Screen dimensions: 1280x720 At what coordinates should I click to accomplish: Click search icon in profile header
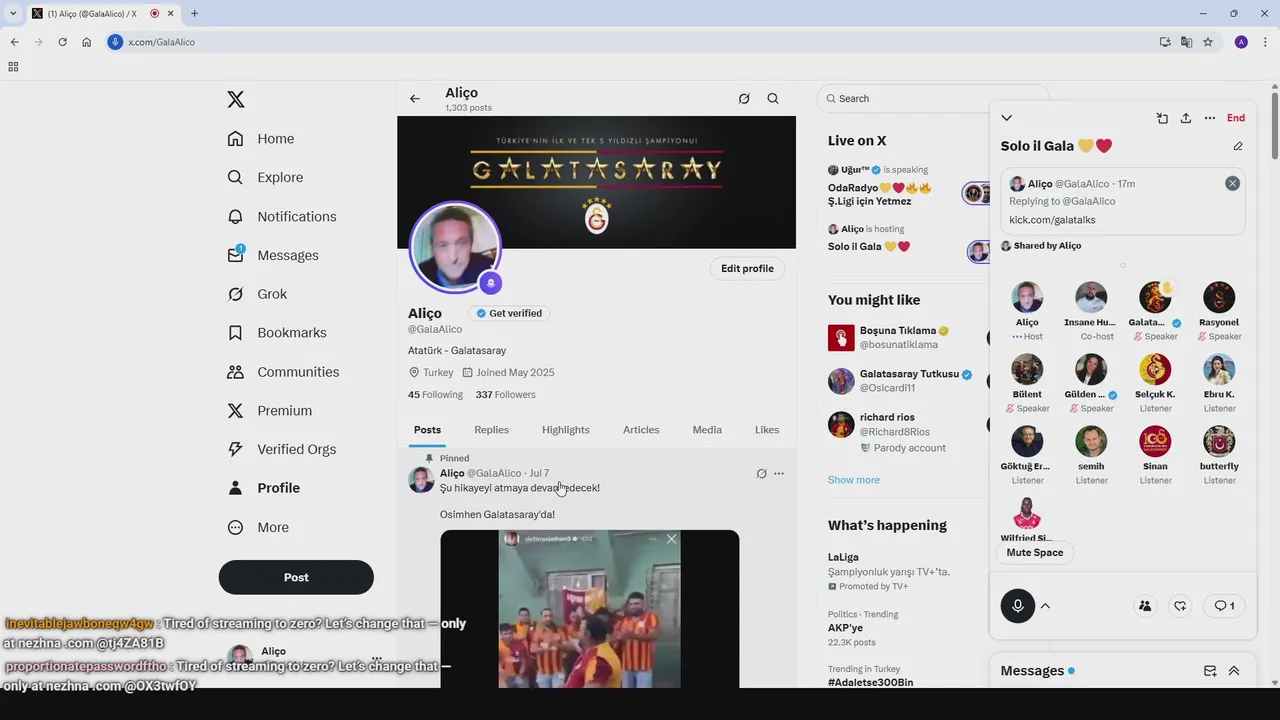click(773, 99)
